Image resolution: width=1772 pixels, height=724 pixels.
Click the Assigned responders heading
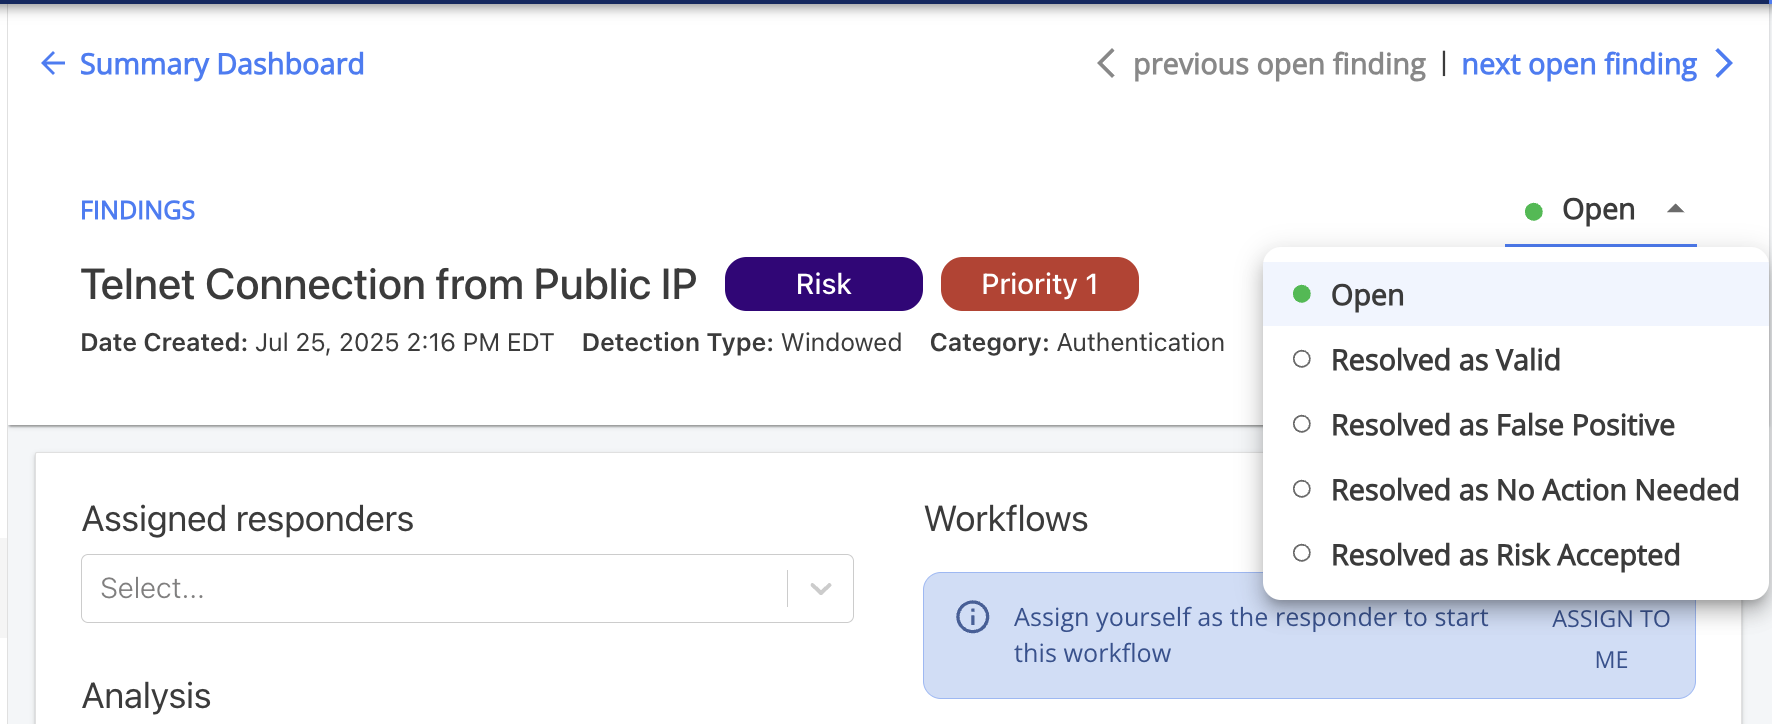point(248,519)
